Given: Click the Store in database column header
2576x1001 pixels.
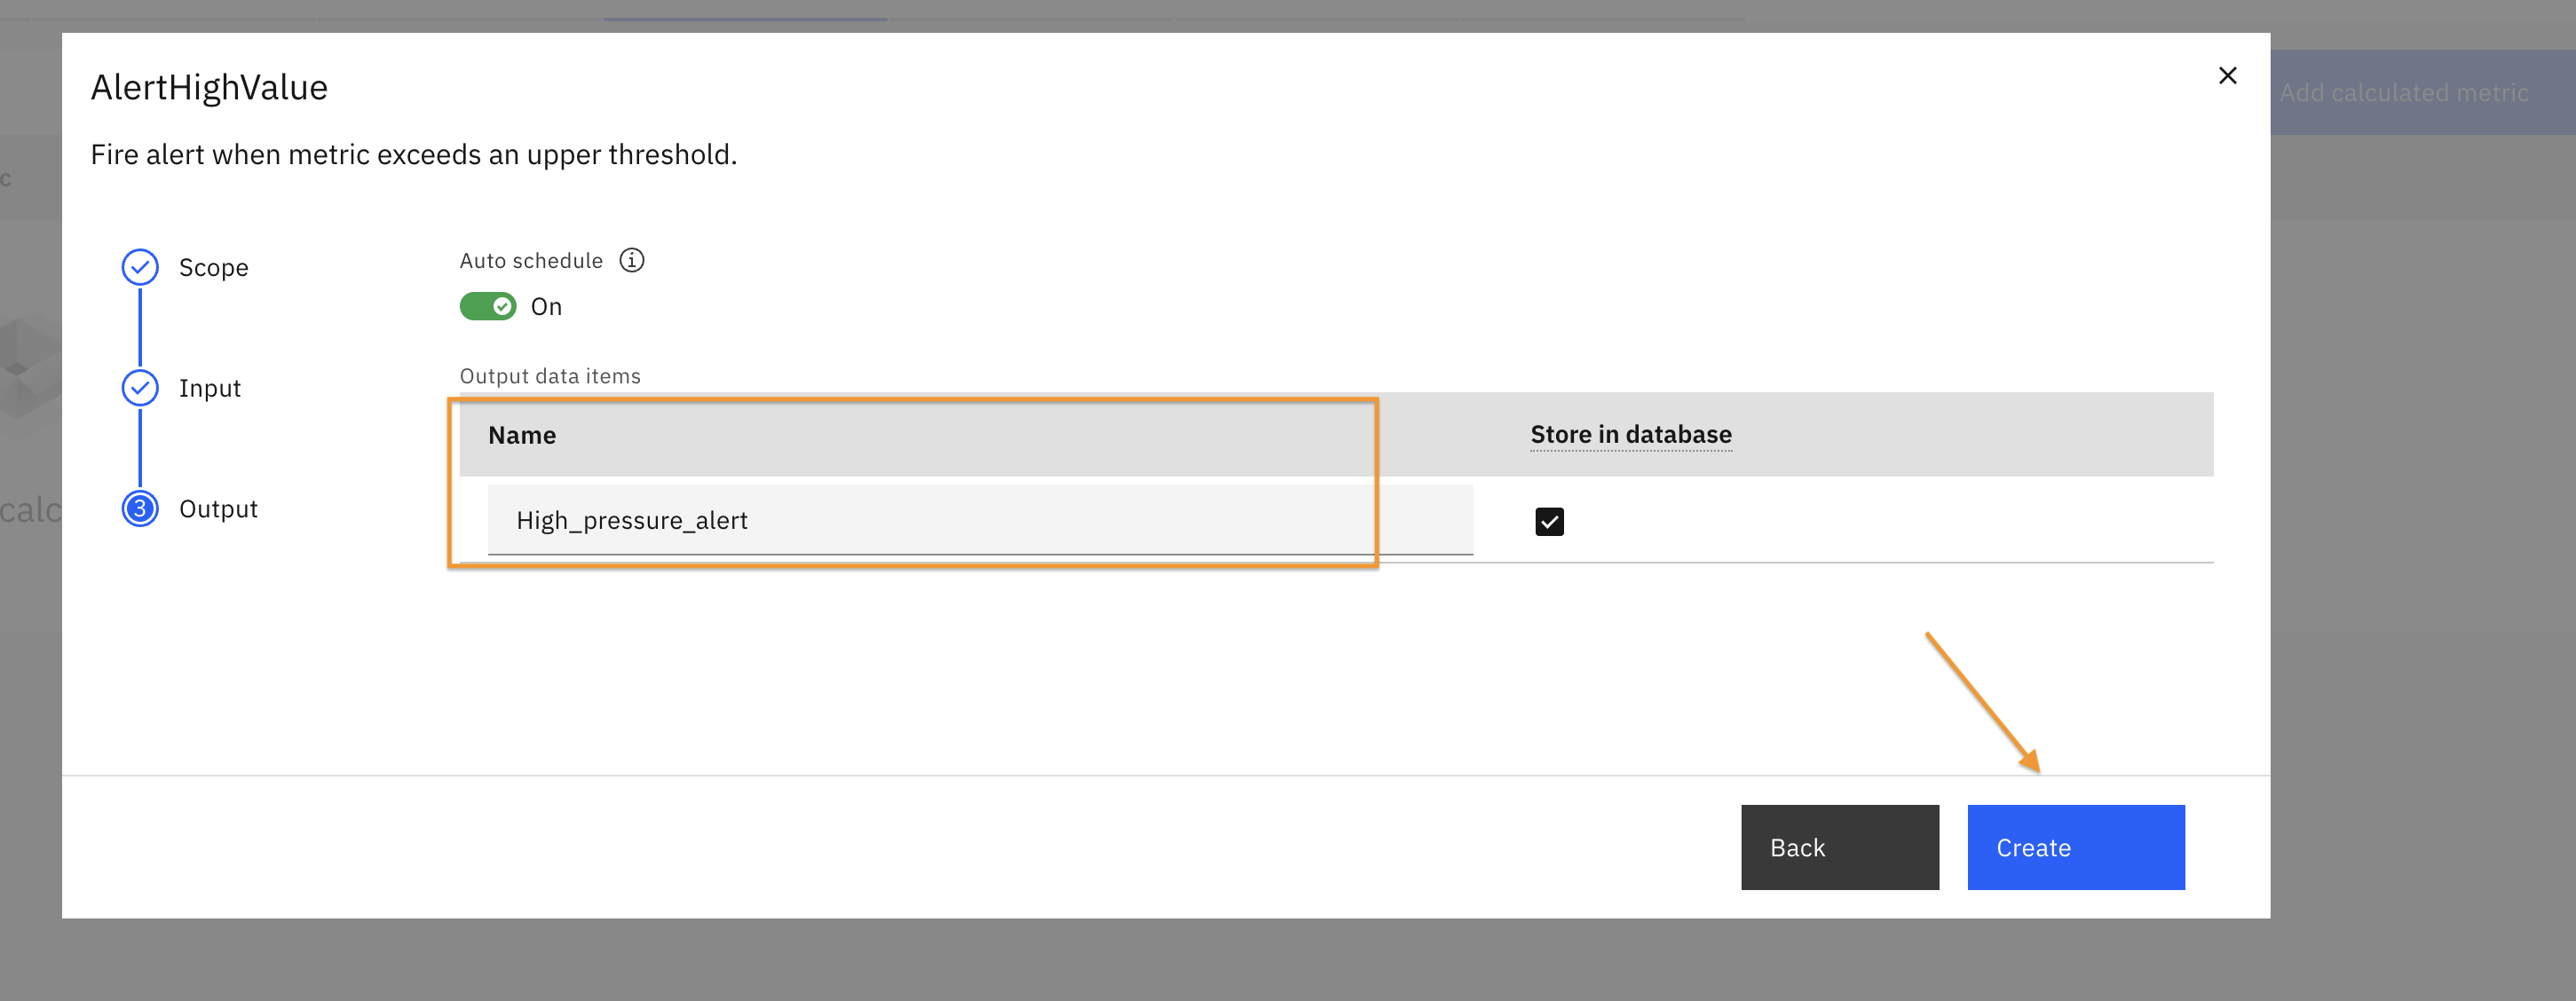Looking at the screenshot, I should [x=1631, y=434].
